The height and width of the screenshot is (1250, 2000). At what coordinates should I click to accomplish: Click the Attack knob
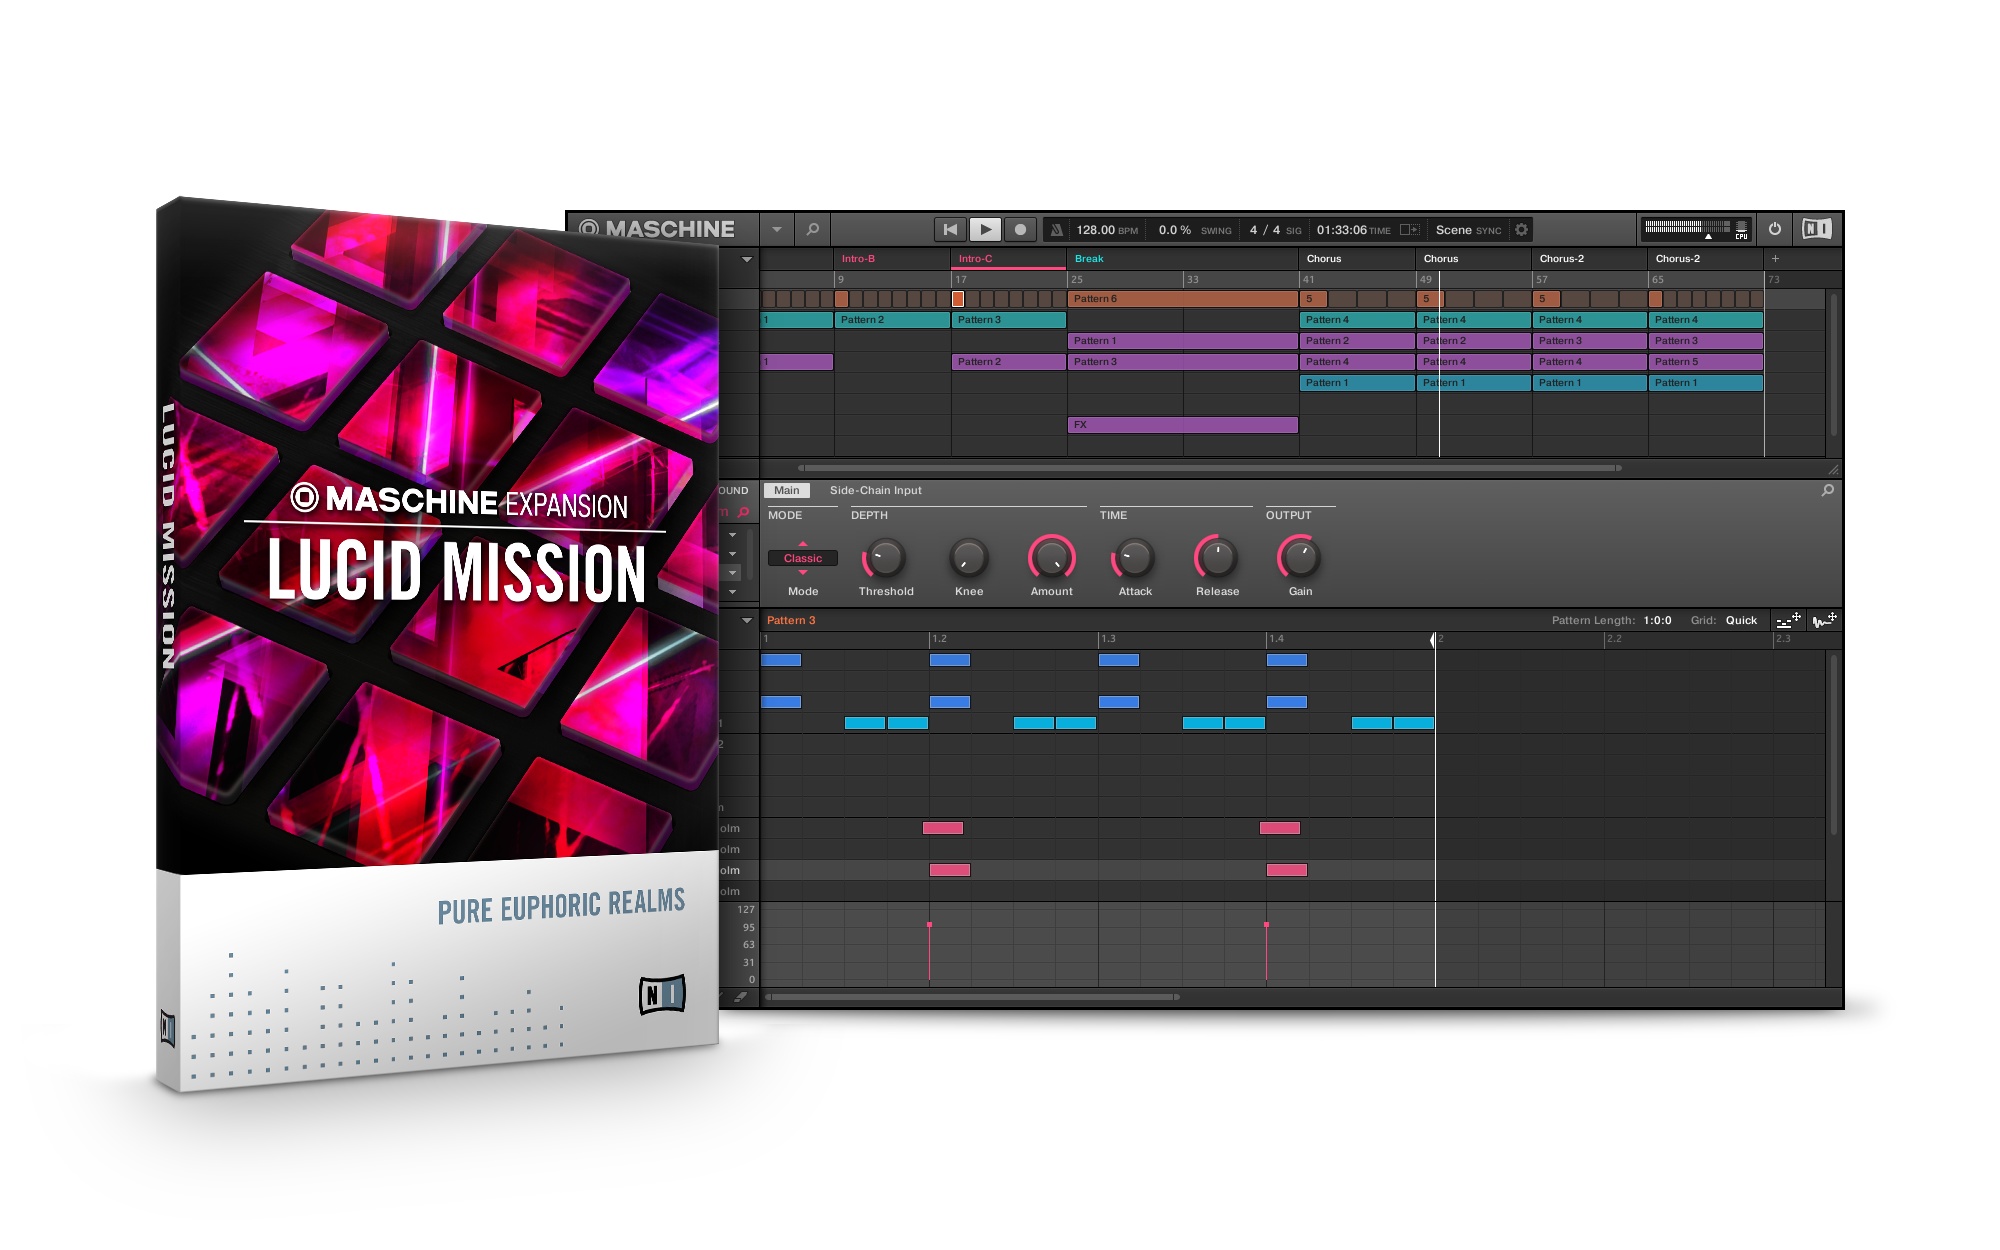1134,558
